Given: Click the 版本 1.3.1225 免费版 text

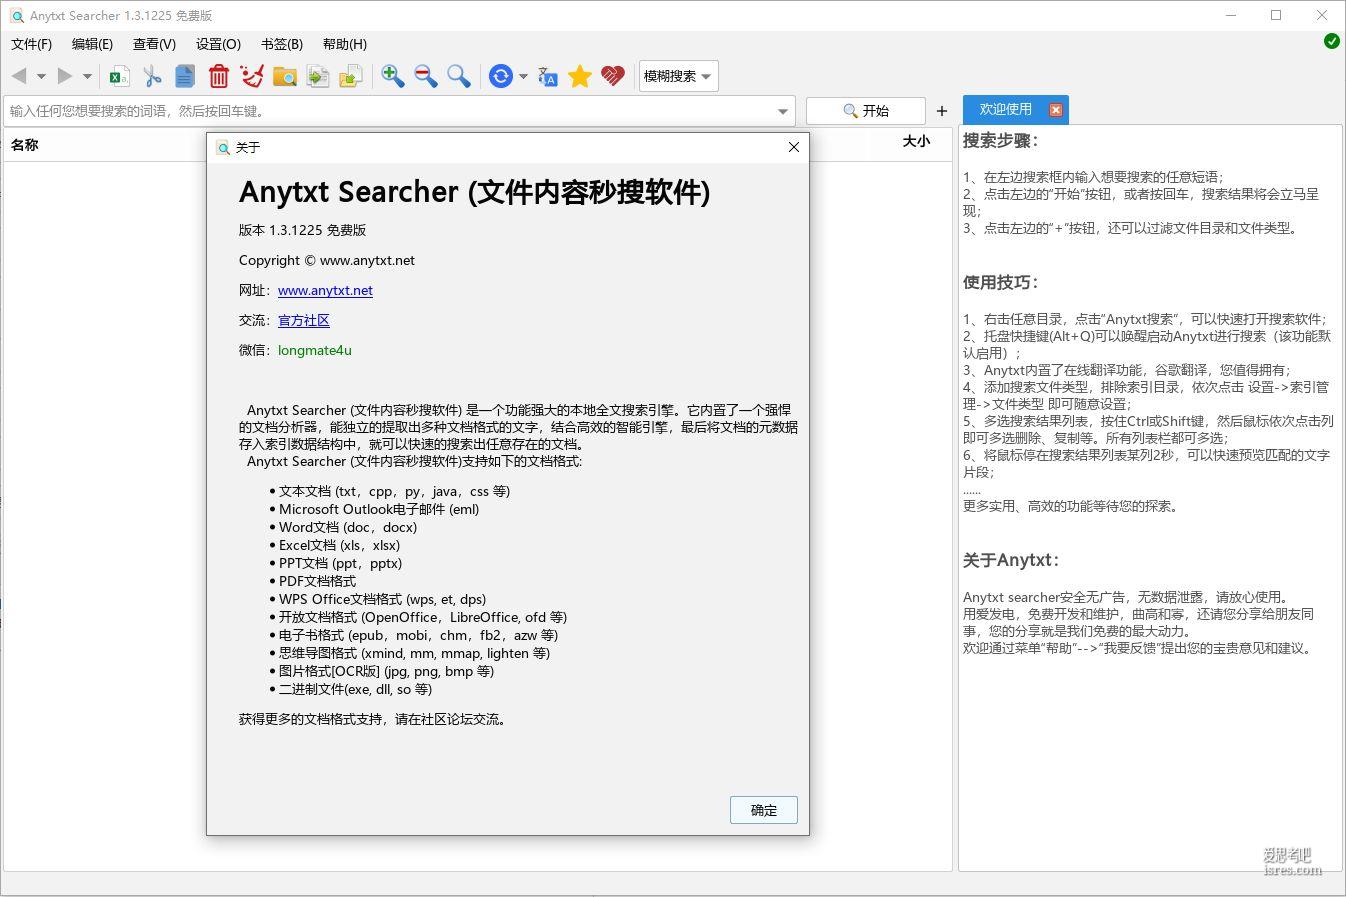Looking at the screenshot, I should [303, 230].
